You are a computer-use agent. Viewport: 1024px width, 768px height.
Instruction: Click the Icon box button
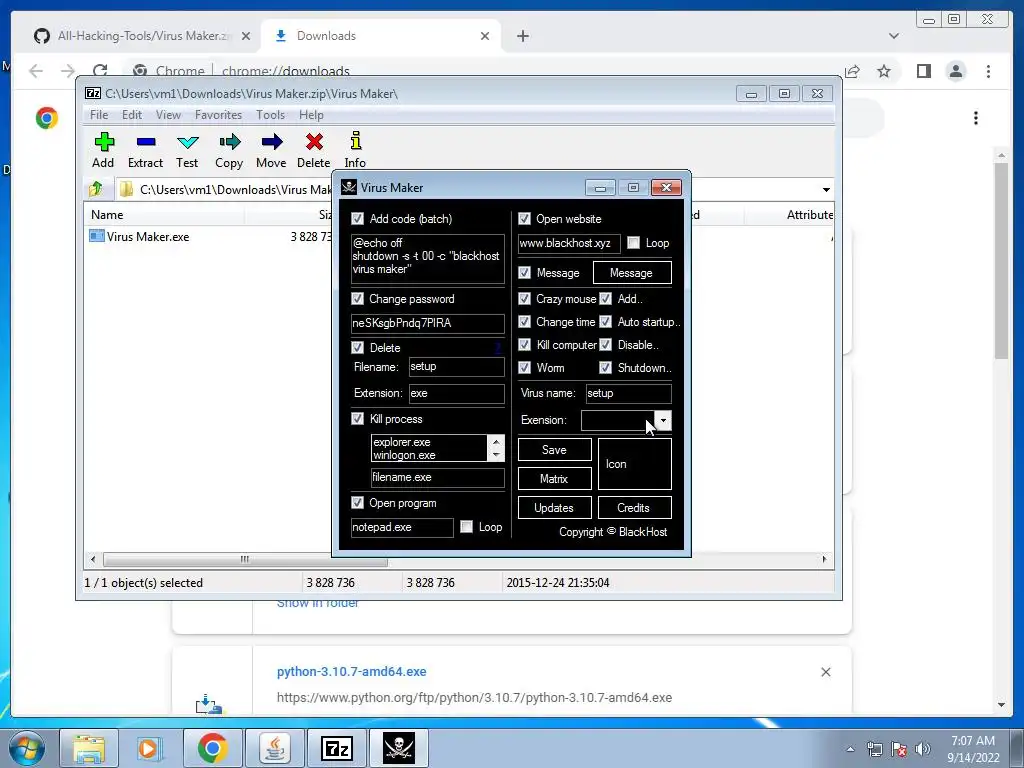[x=634, y=464]
